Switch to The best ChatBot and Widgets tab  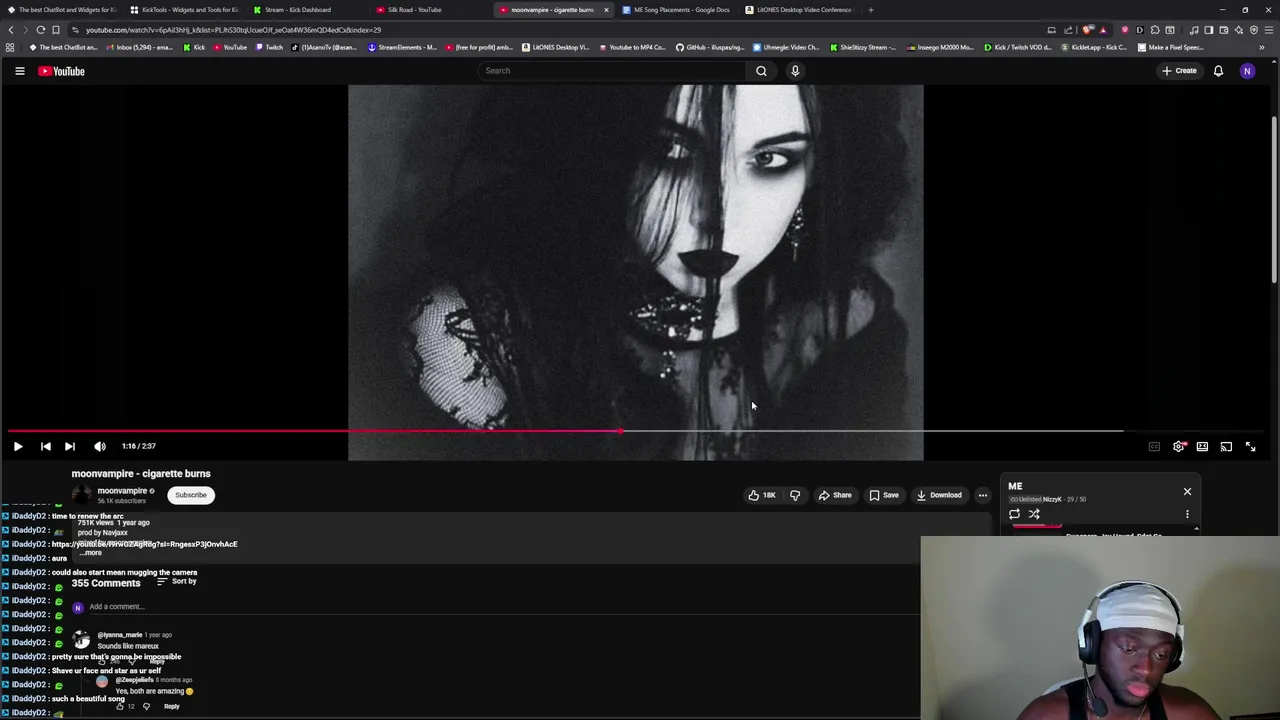coord(60,10)
